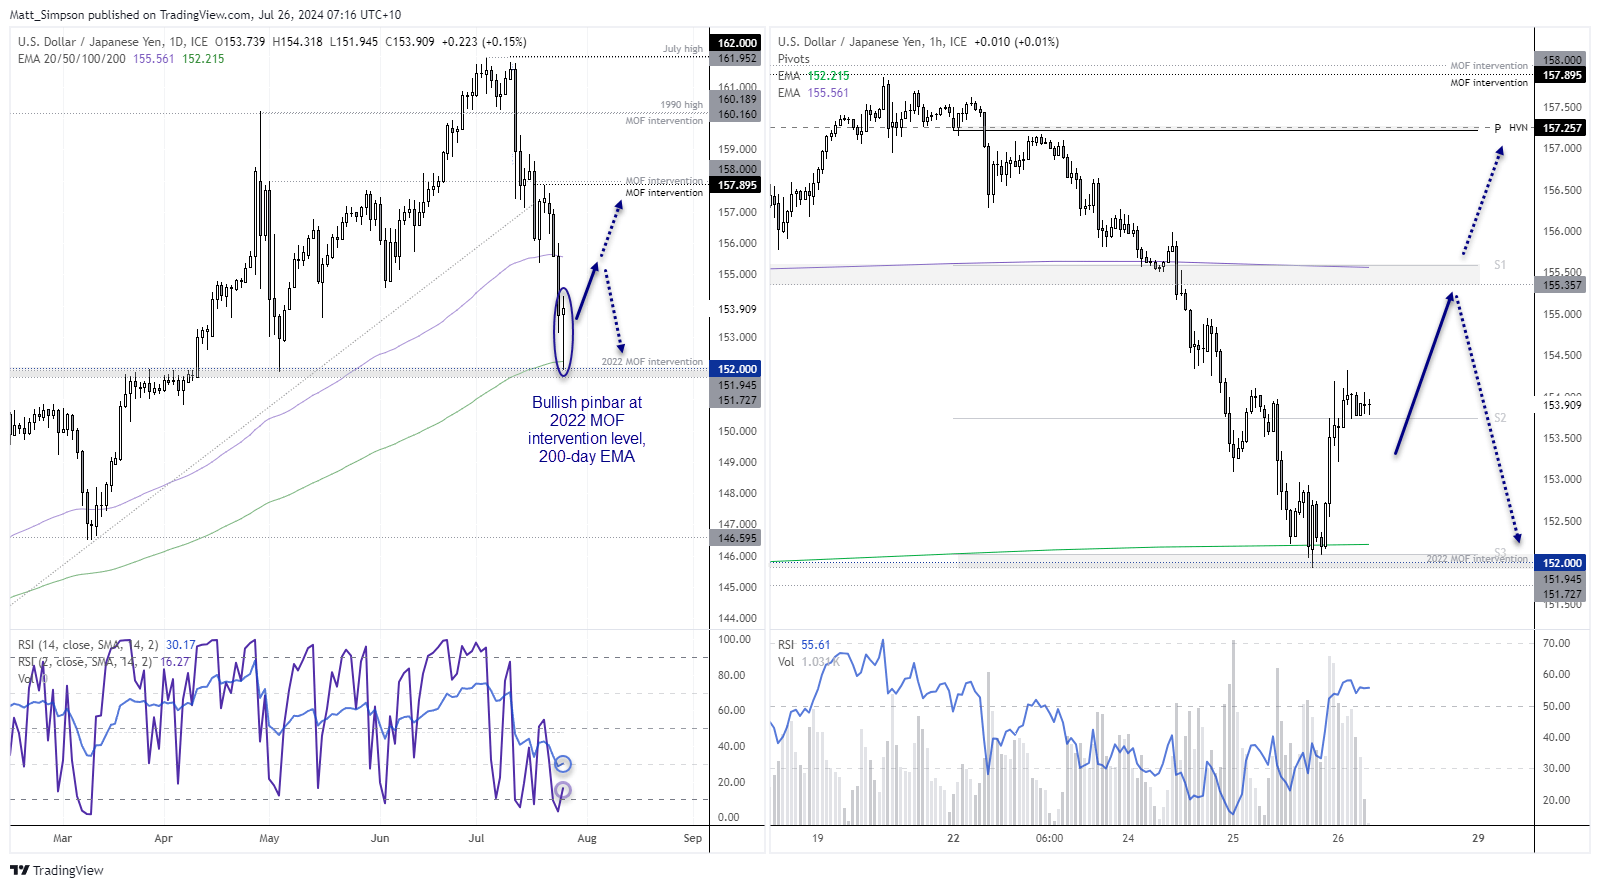Click the '06:00' label on the 1h time axis
Viewport: 1600px width, 888px height.
click(x=1050, y=838)
